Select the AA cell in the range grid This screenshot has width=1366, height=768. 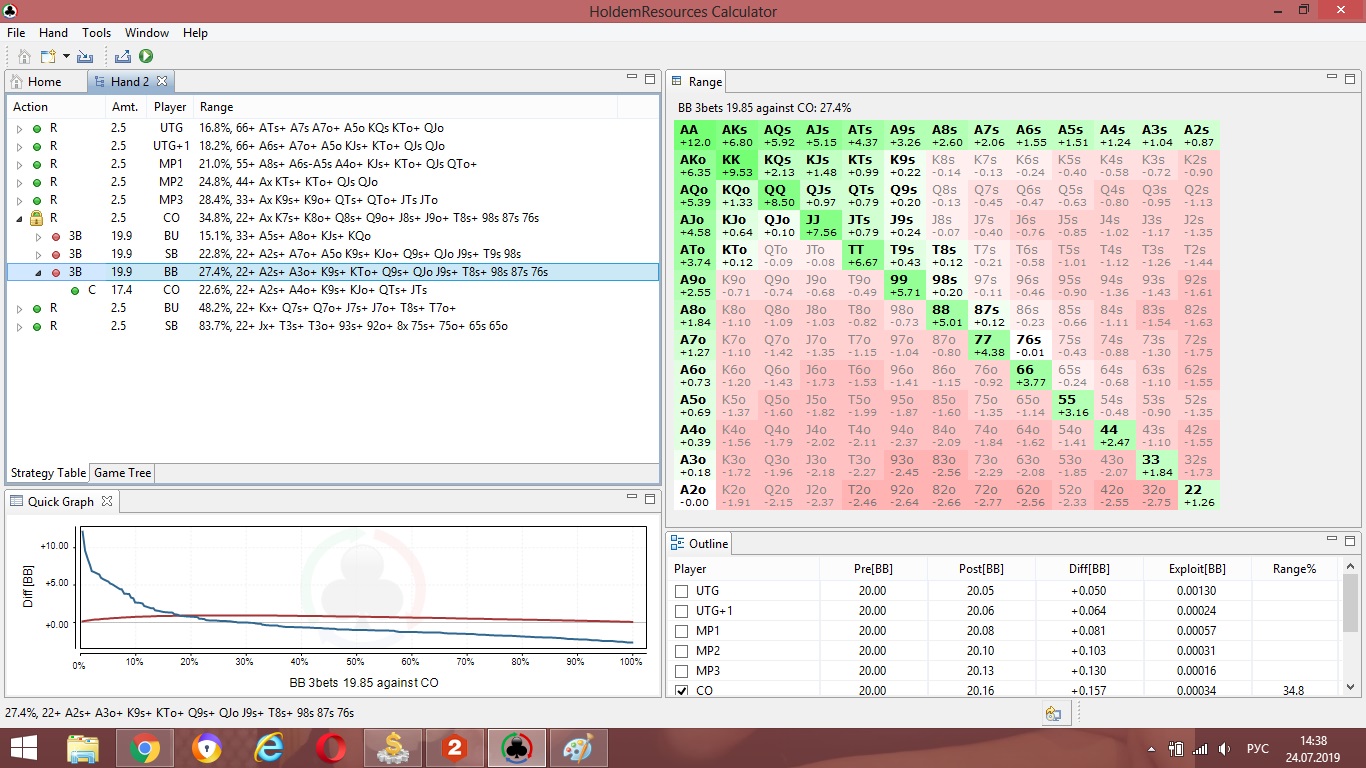(x=695, y=135)
